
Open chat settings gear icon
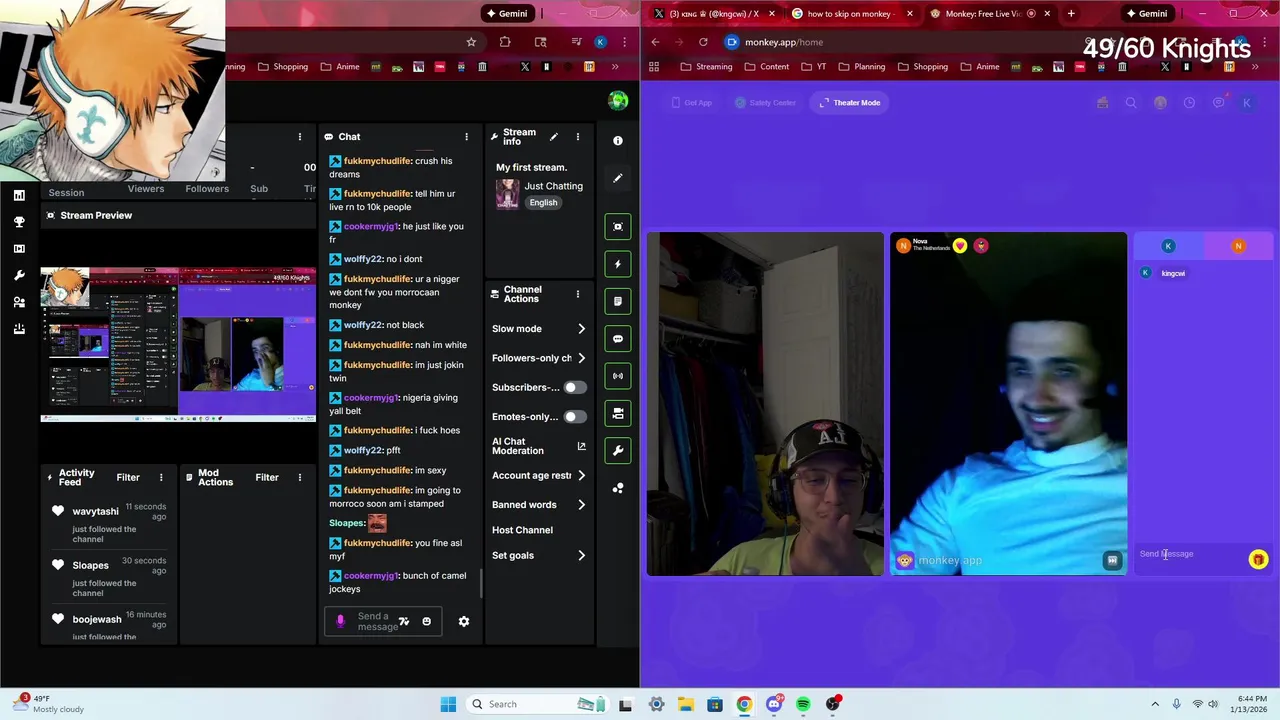464,621
